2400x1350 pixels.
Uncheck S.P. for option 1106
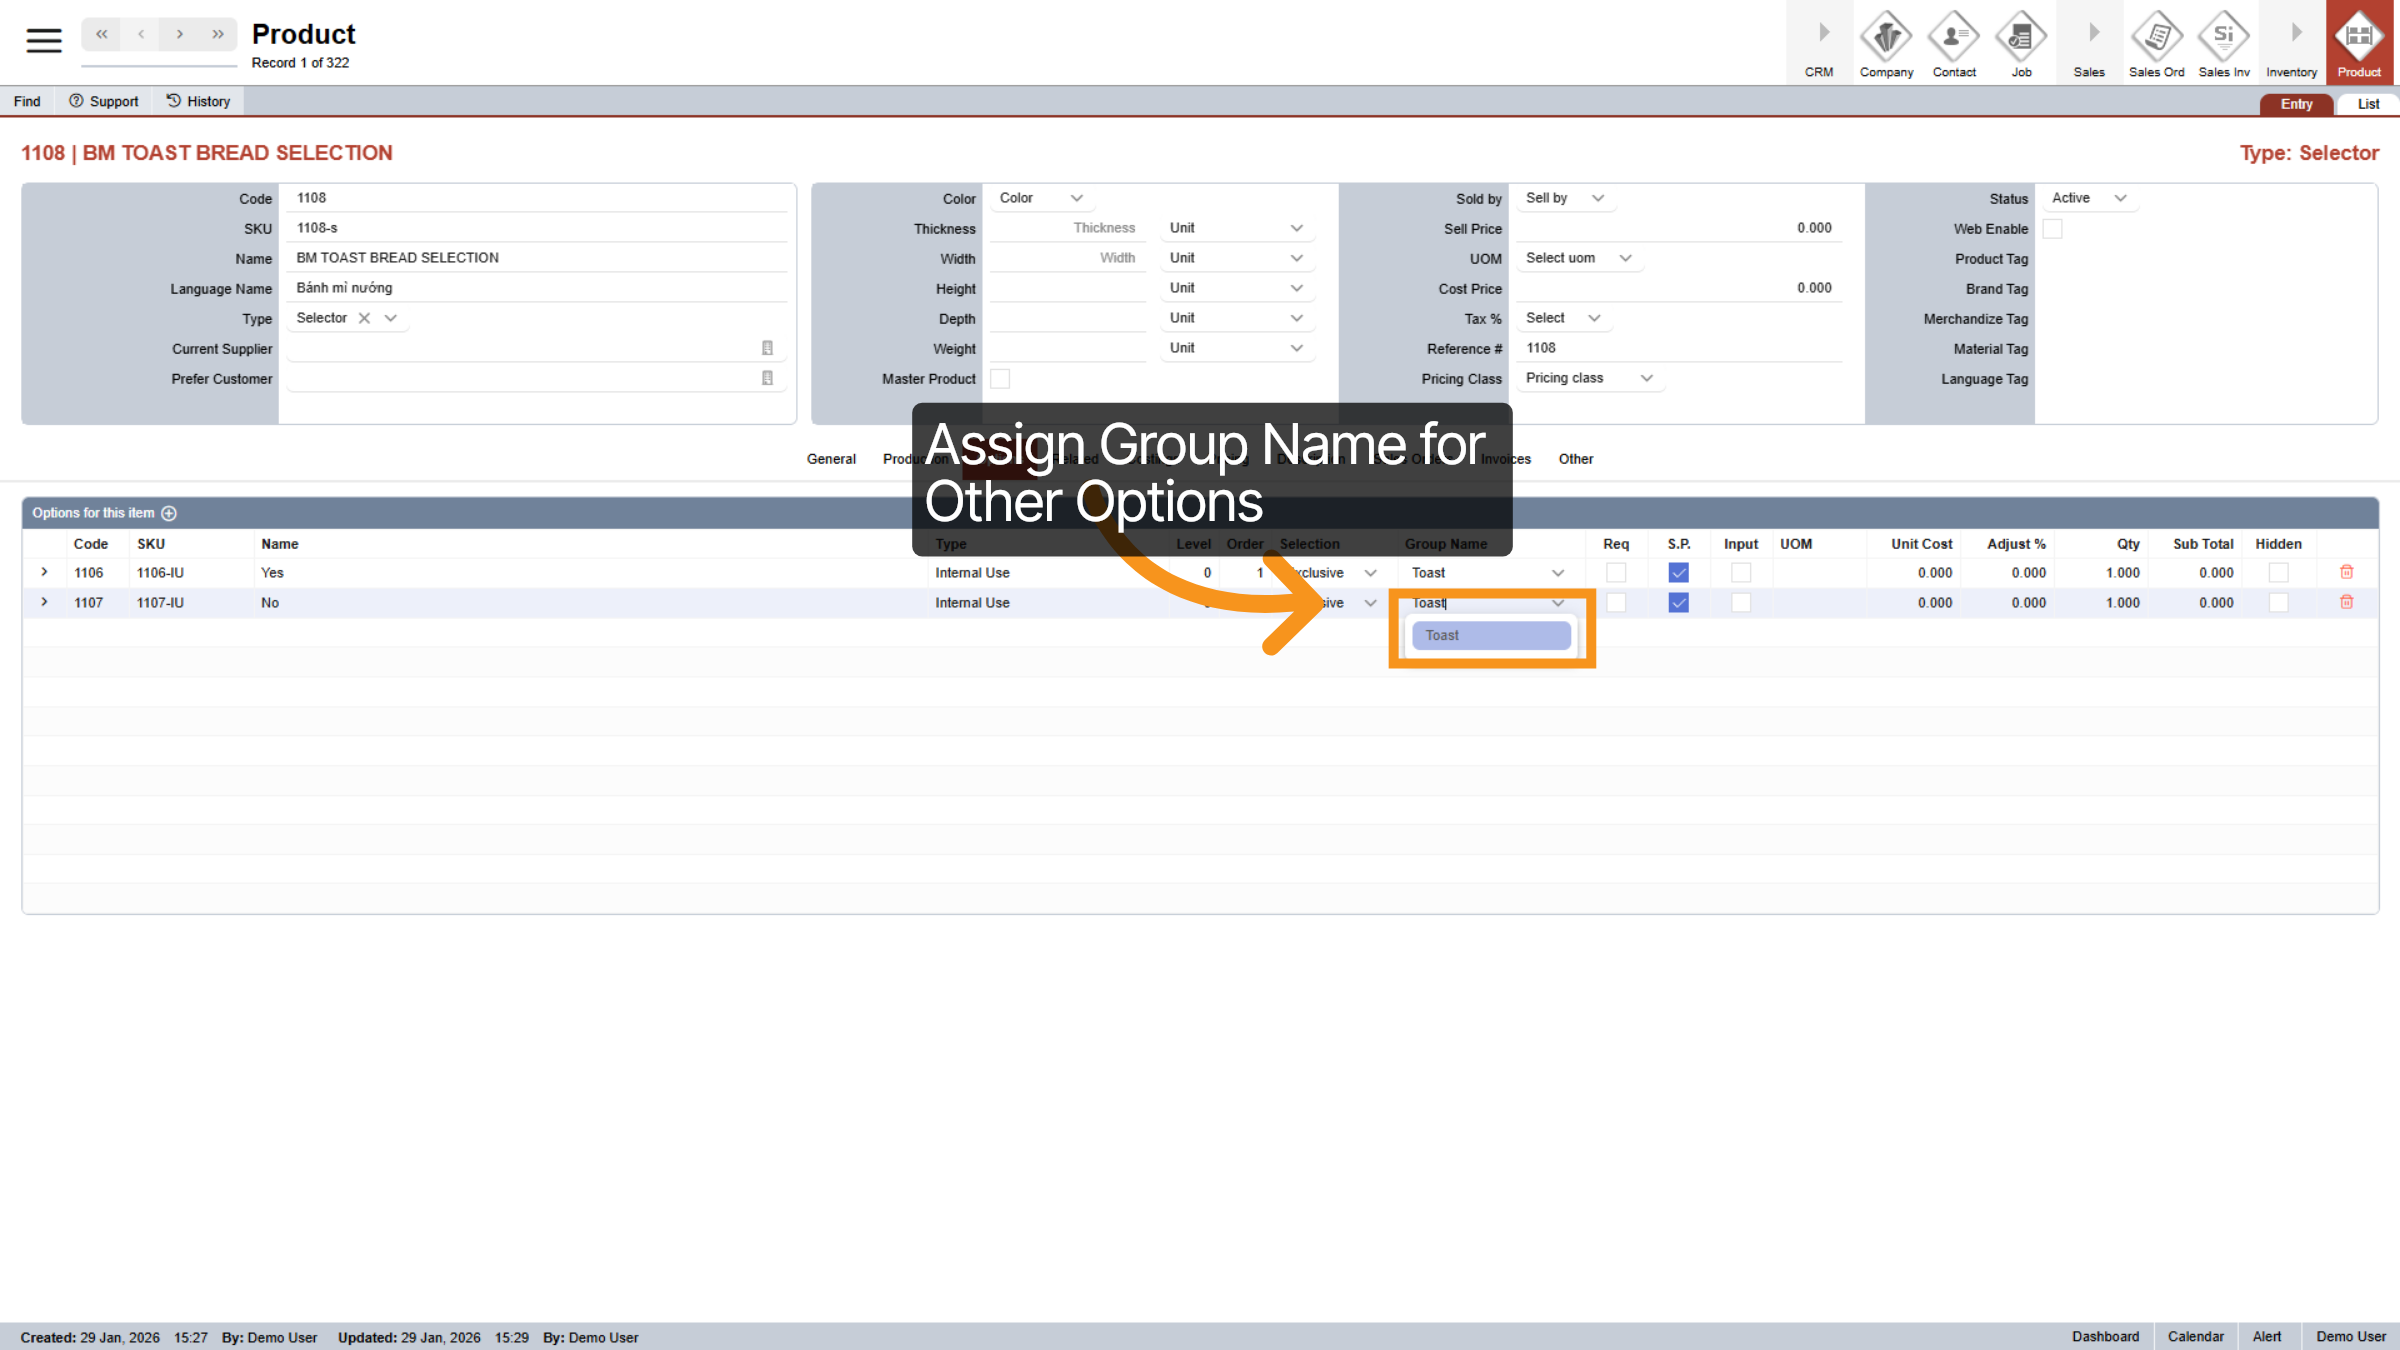pyautogui.click(x=1679, y=572)
